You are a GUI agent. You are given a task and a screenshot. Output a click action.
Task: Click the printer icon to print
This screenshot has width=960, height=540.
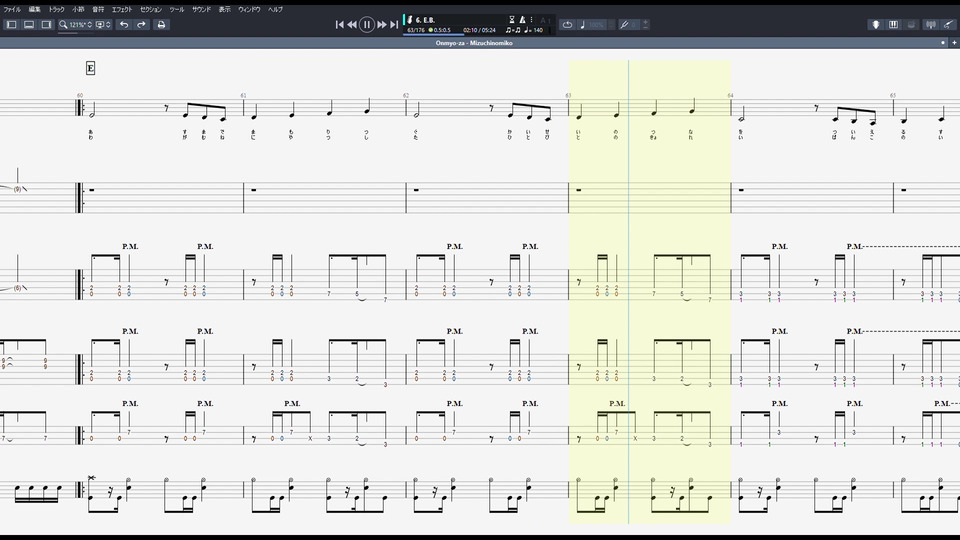pyautogui.click(x=161, y=24)
